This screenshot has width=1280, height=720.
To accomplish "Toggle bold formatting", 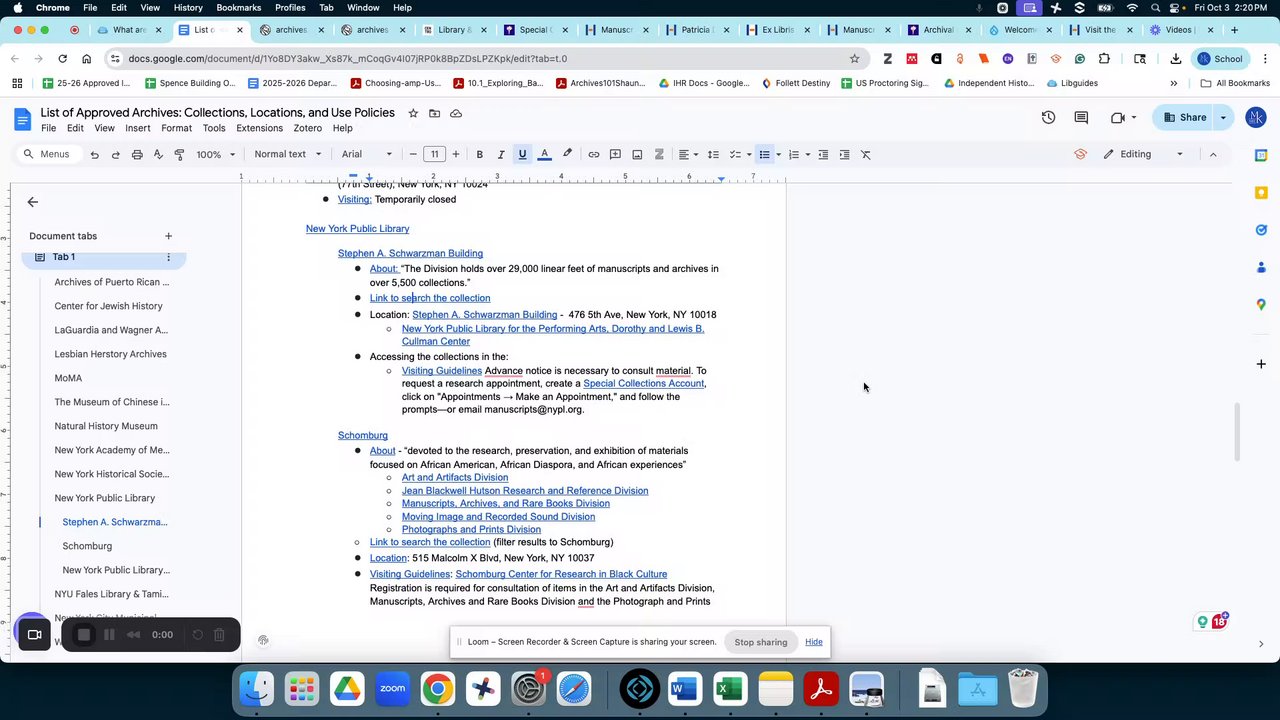I will (479, 155).
